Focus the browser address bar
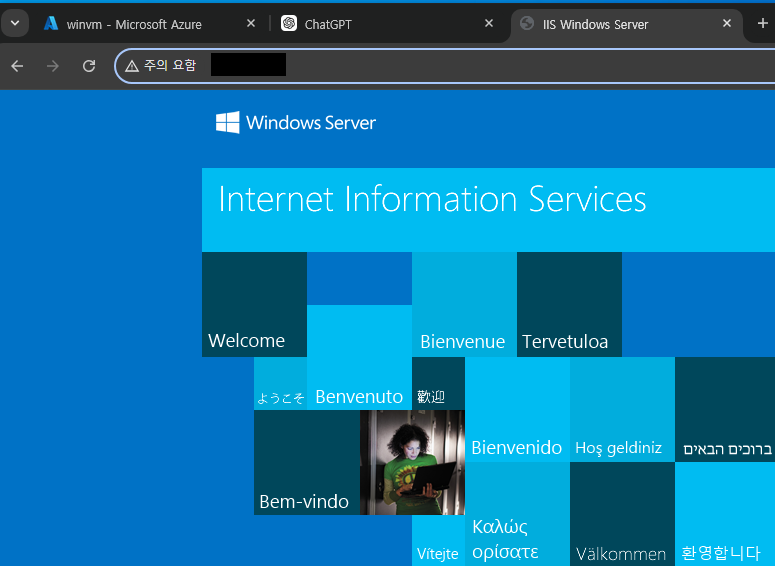 click(445, 66)
